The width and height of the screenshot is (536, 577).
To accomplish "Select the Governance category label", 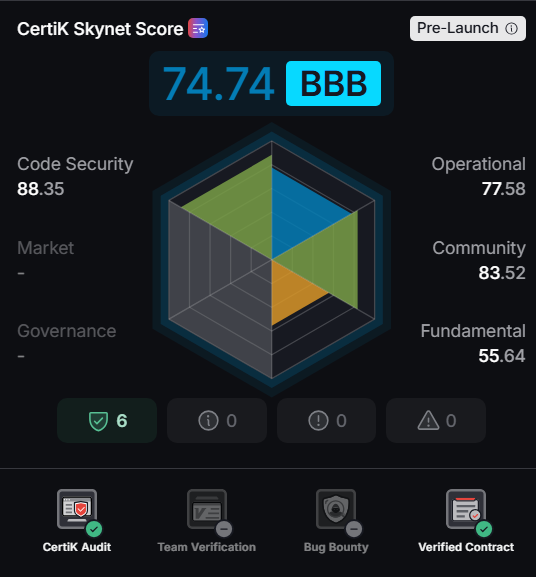I will click(67, 331).
